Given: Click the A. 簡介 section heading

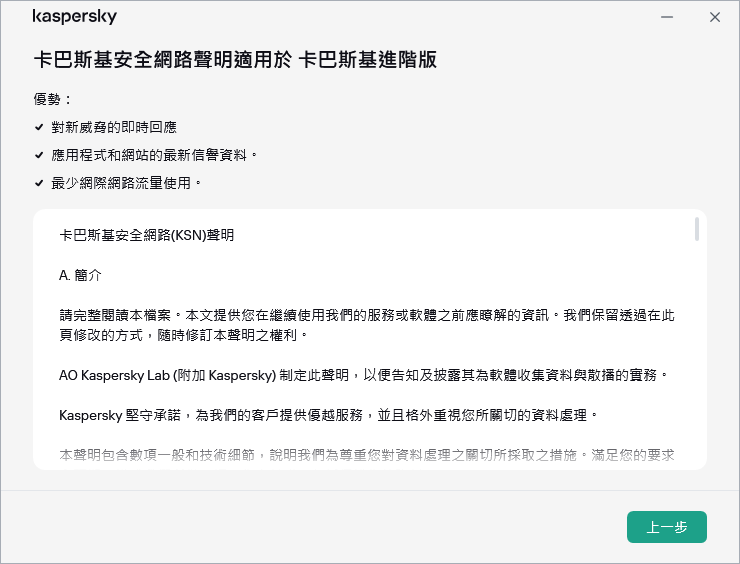Looking at the screenshot, I should [80, 274].
